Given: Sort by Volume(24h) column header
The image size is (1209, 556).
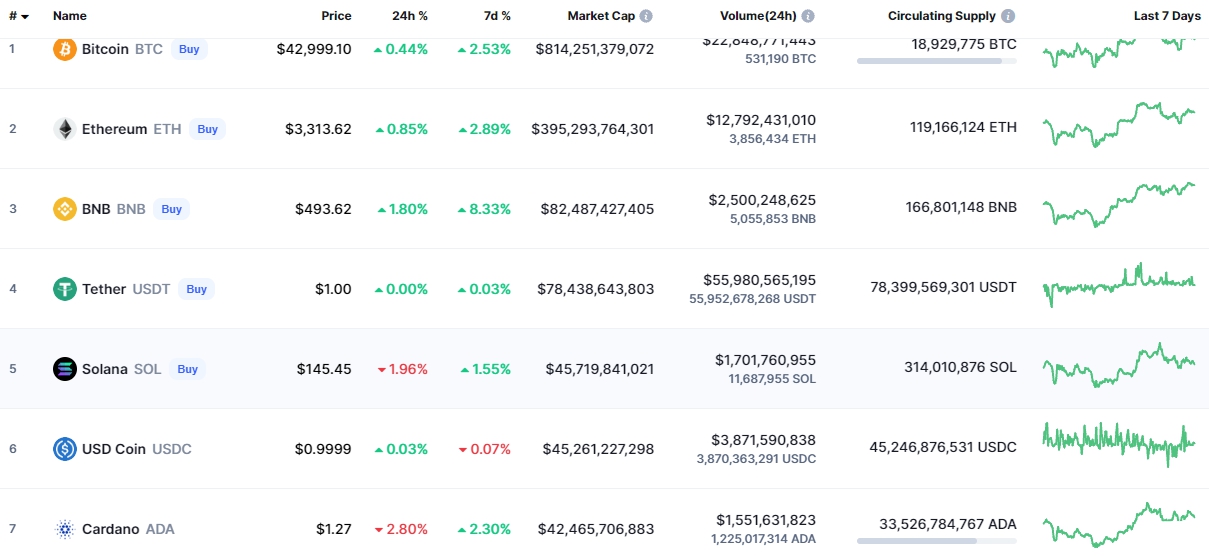Looking at the screenshot, I should (758, 16).
